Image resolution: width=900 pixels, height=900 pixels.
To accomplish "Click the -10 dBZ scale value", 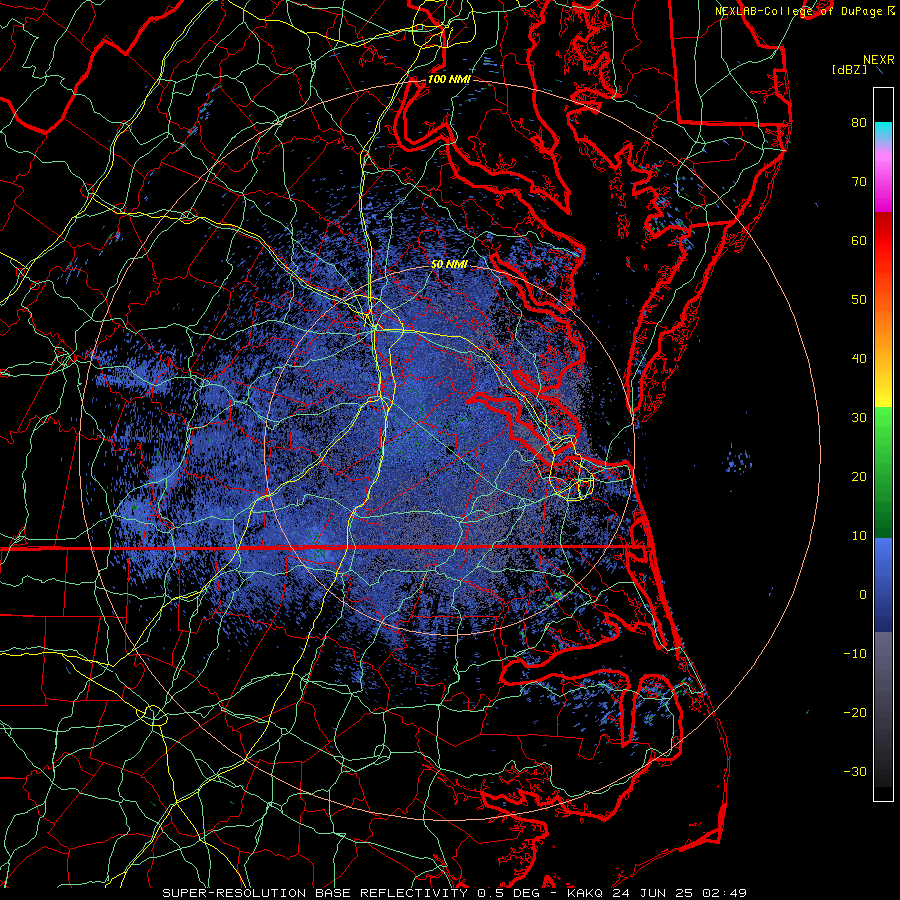I will [855, 654].
